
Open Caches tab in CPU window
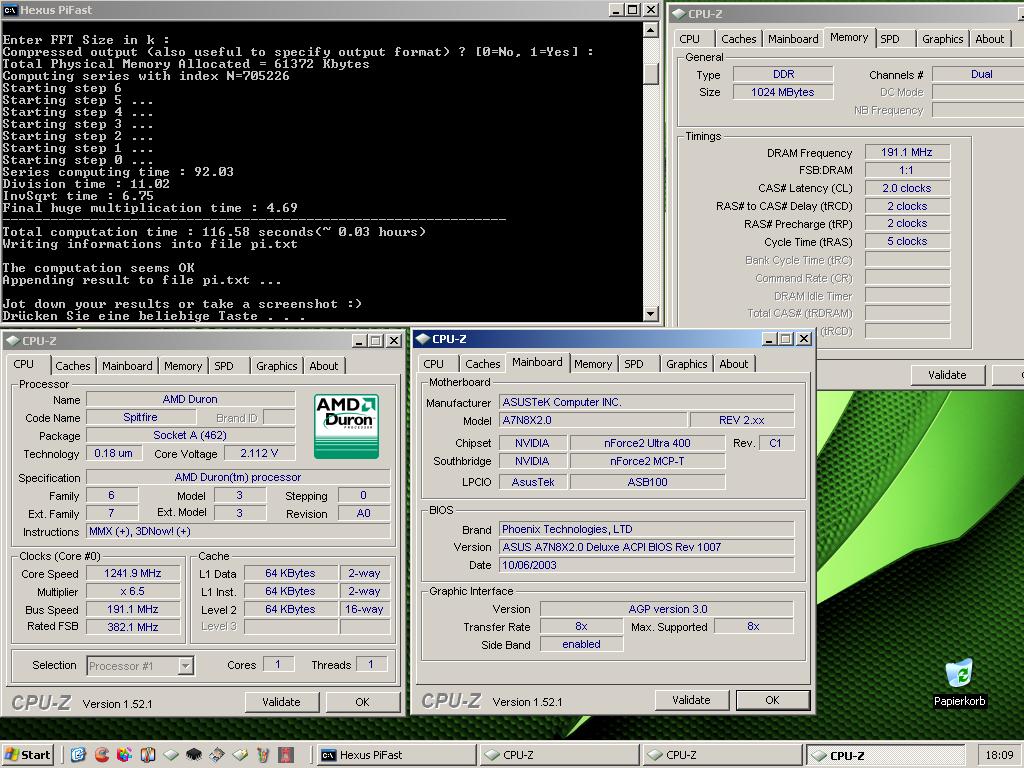(x=72, y=366)
